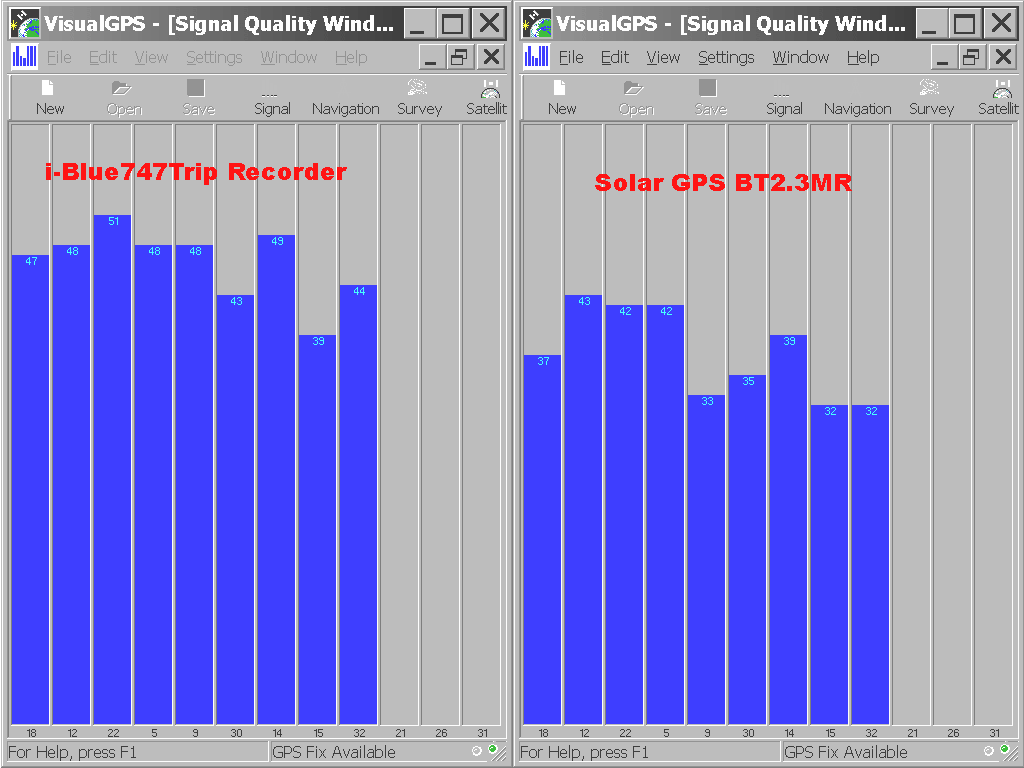Viewport: 1024px width, 768px height.
Task: Open Satellite view in right VisualGPS window
Action: 999,97
